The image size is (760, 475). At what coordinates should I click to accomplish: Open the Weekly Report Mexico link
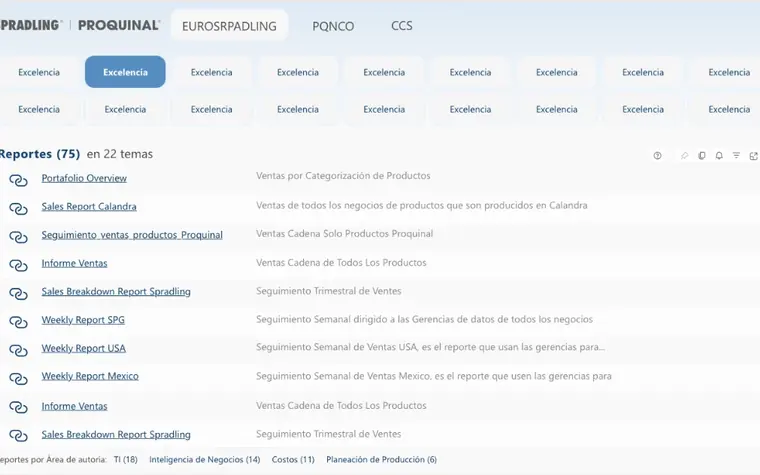pyautogui.click(x=90, y=376)
